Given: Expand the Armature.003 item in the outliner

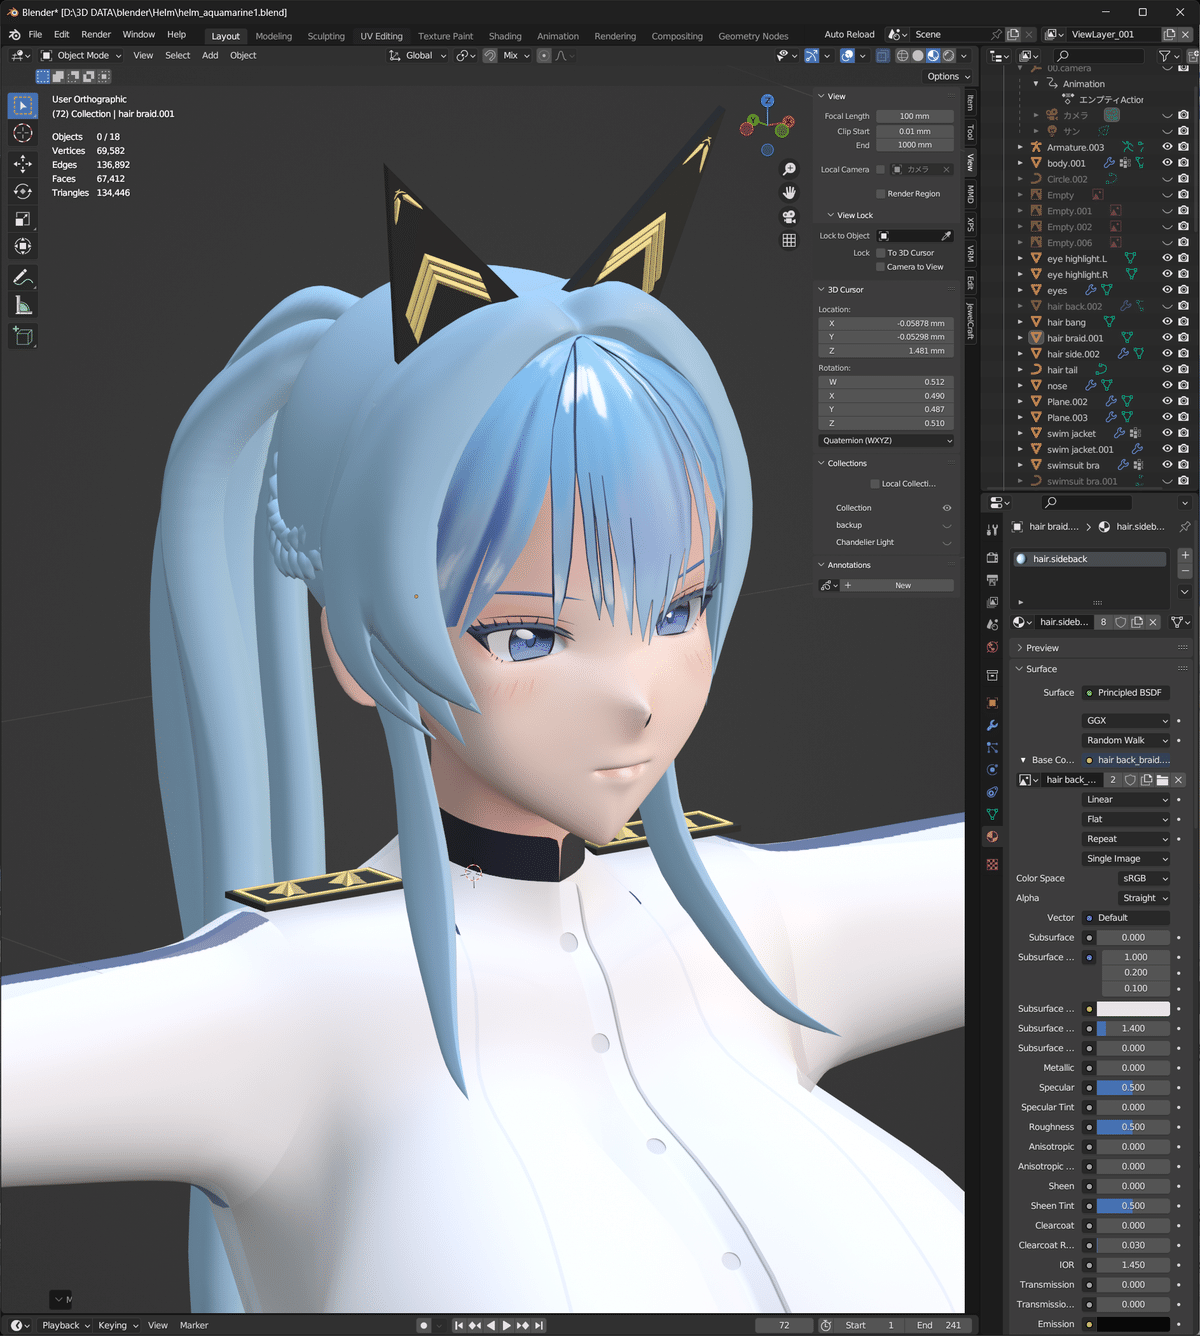Looking at the screenshot, I should (1019, 146).
